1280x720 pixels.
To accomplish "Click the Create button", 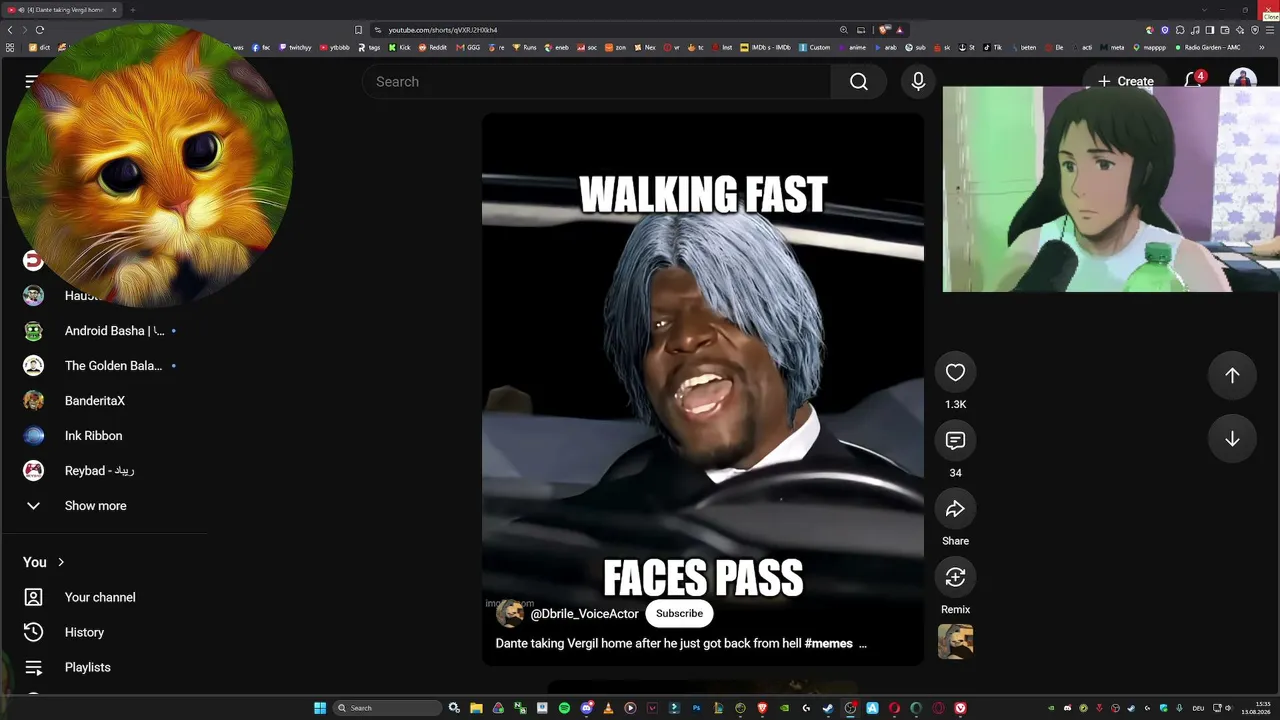I will point(1125,81).
